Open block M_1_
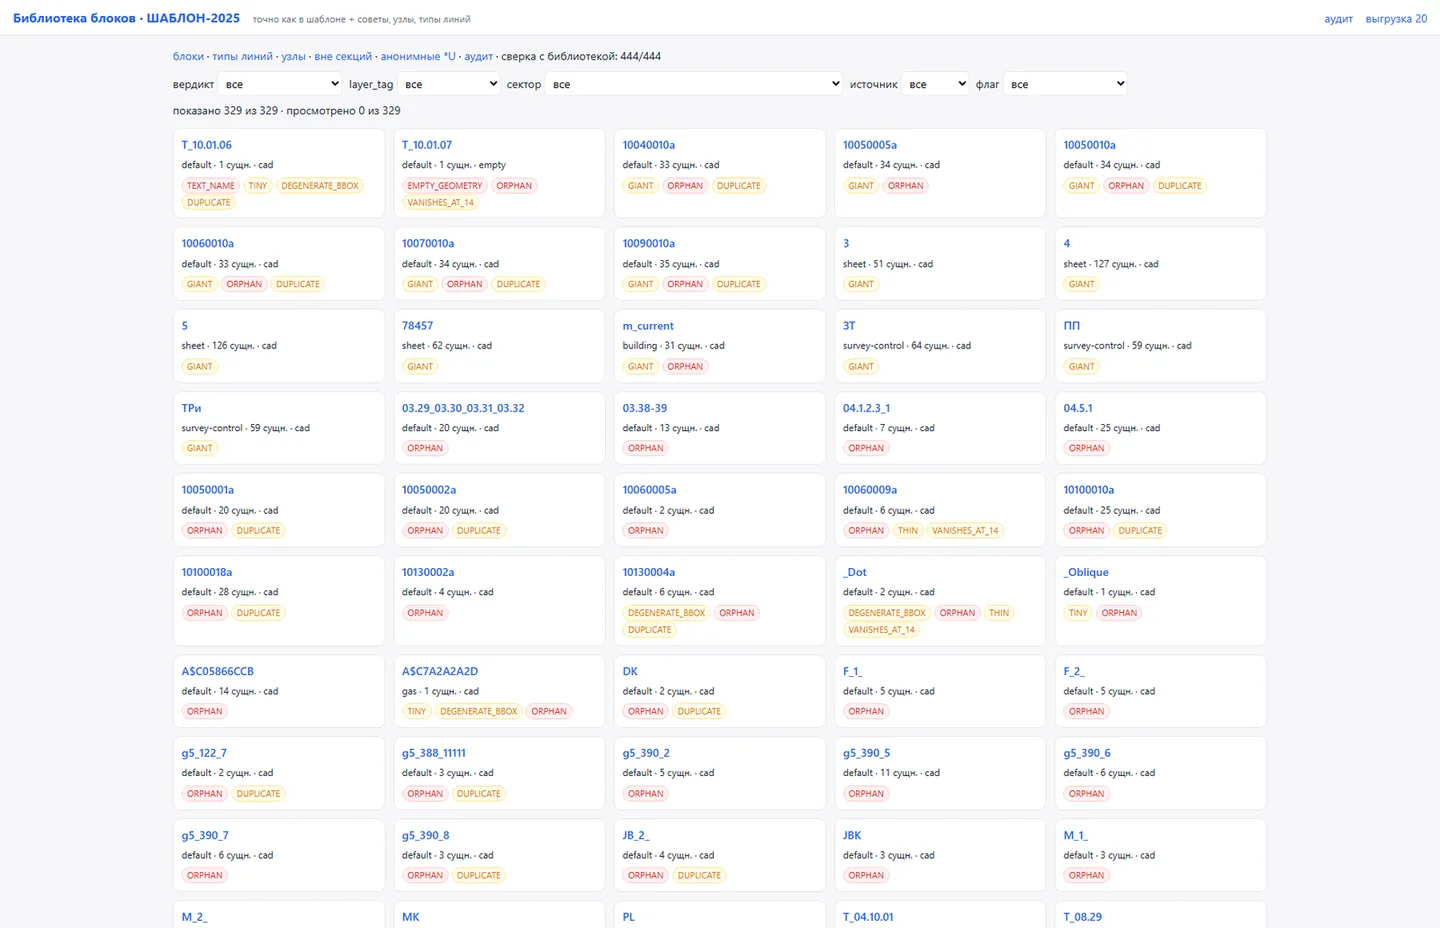This screenshot has height=928, width=1440. pos(1075,835)
